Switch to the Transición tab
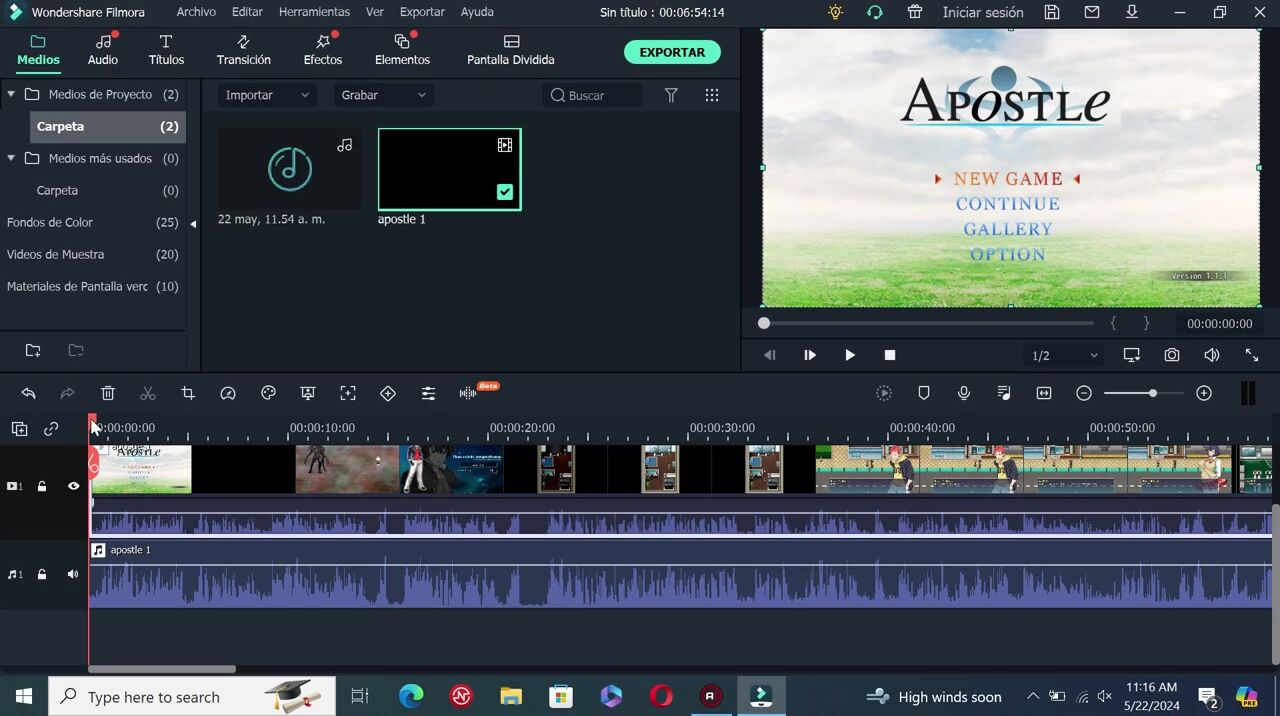 point(243,50)
